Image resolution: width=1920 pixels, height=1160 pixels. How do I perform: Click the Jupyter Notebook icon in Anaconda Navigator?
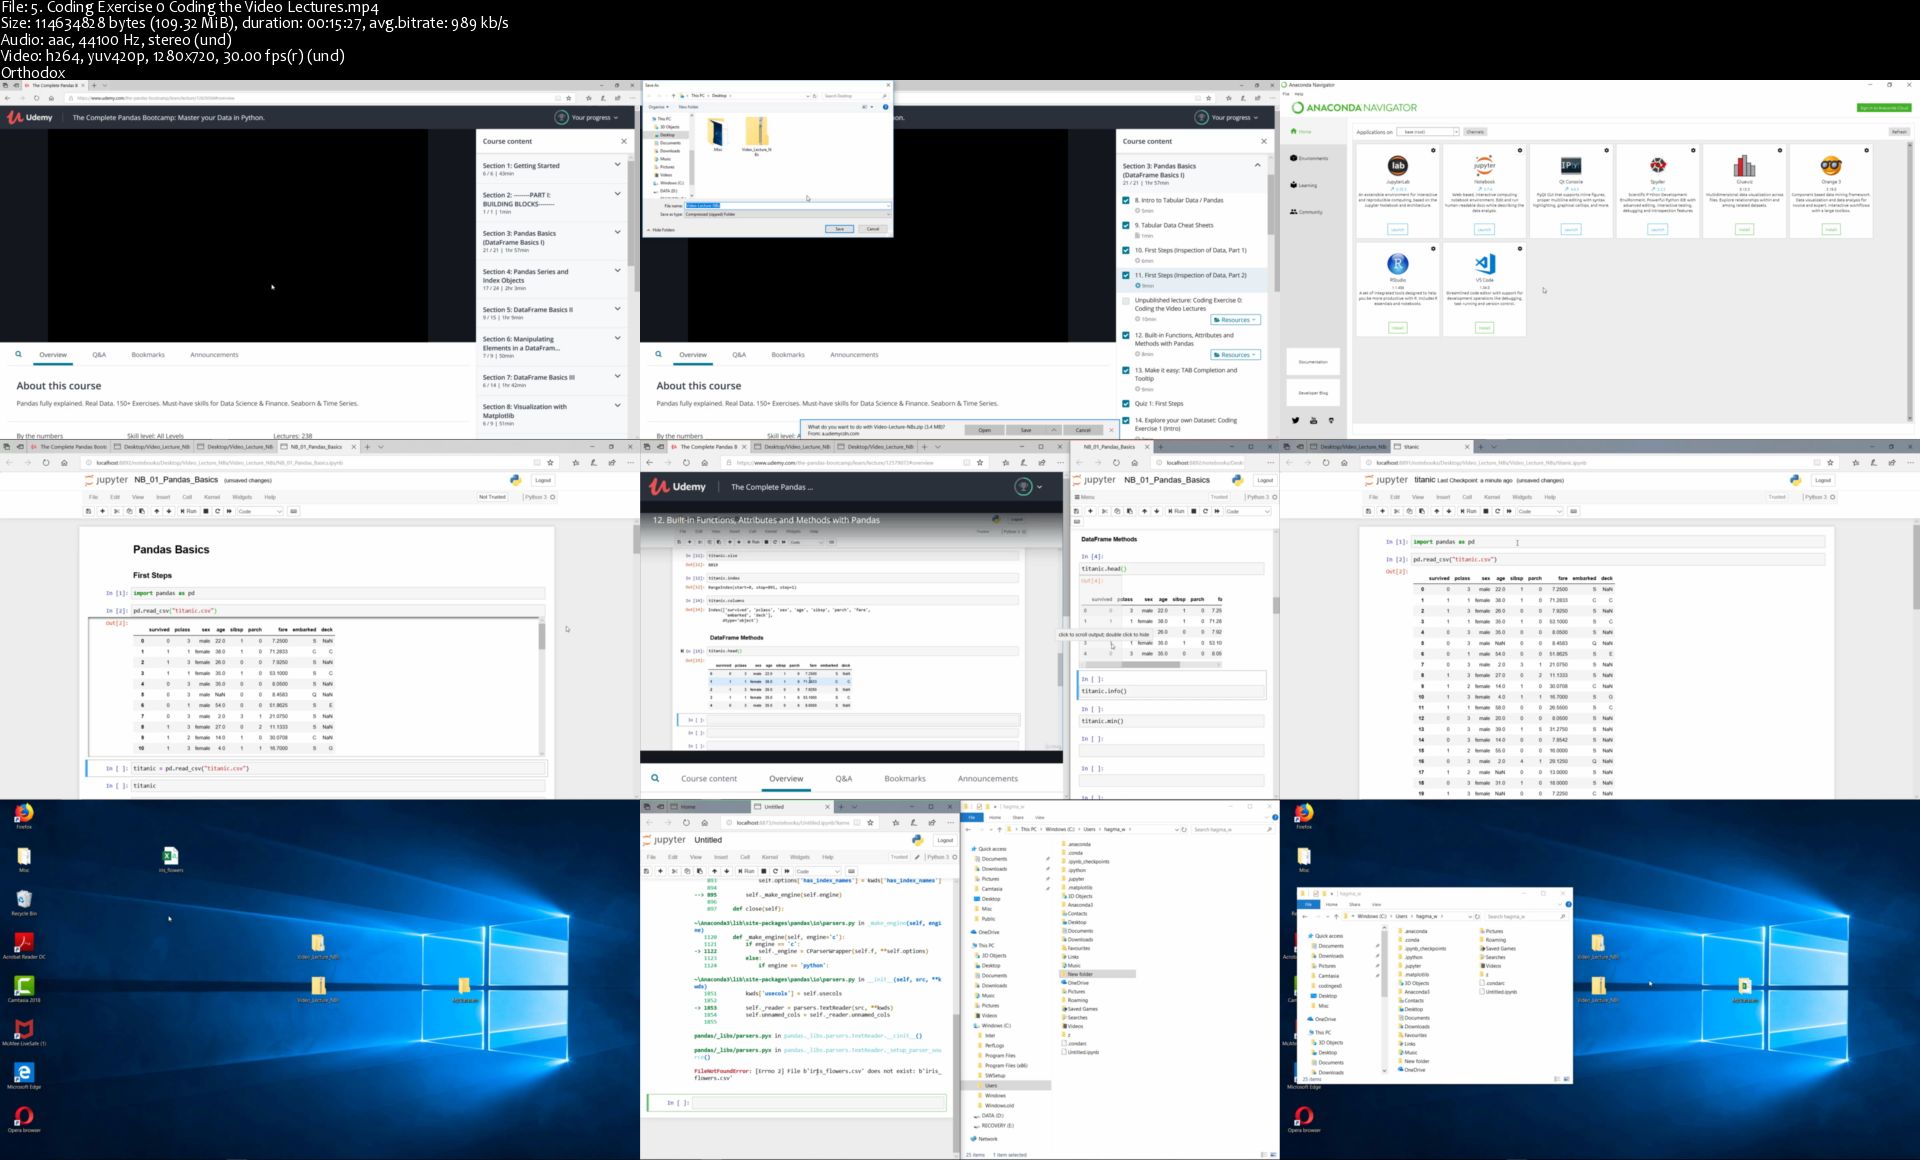tap(1484, 166)
